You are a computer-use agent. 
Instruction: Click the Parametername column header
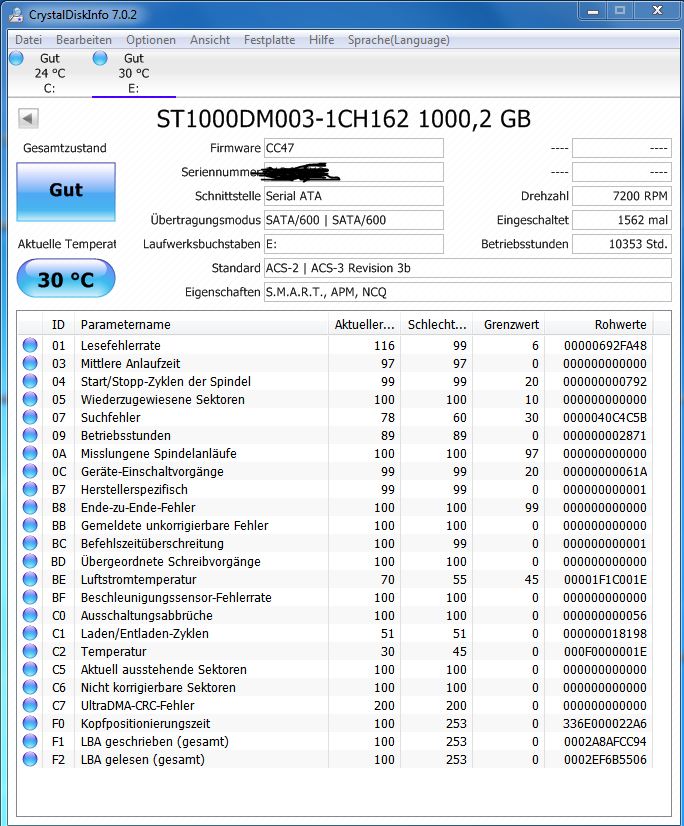(202, 324)
